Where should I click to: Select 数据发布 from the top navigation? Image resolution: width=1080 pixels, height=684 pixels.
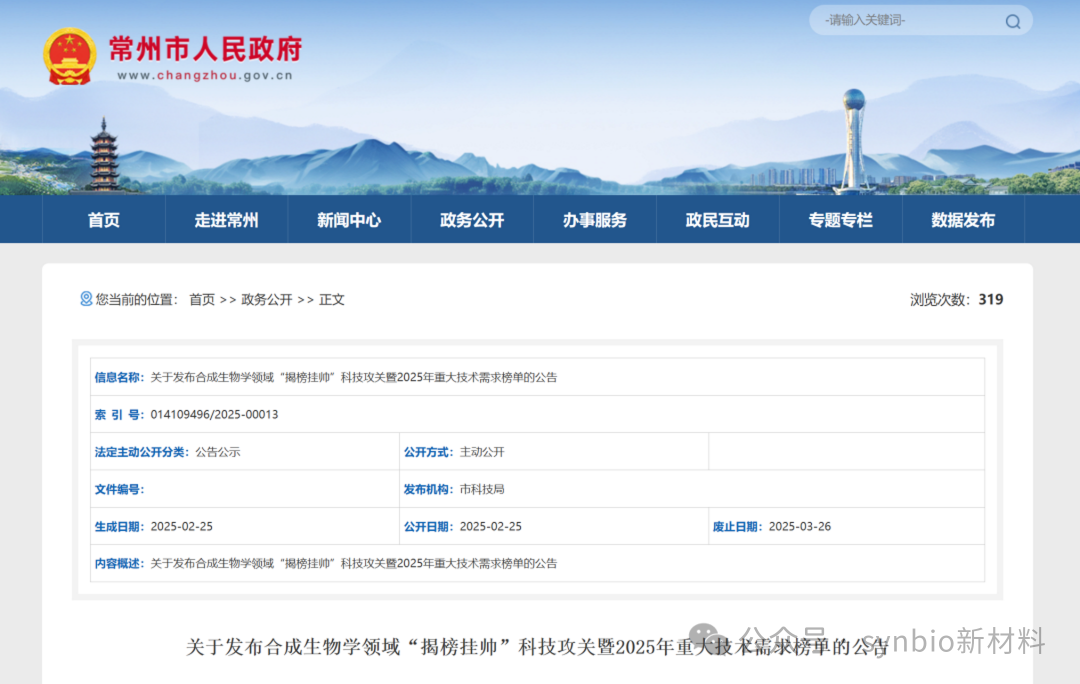pos(963,220)
